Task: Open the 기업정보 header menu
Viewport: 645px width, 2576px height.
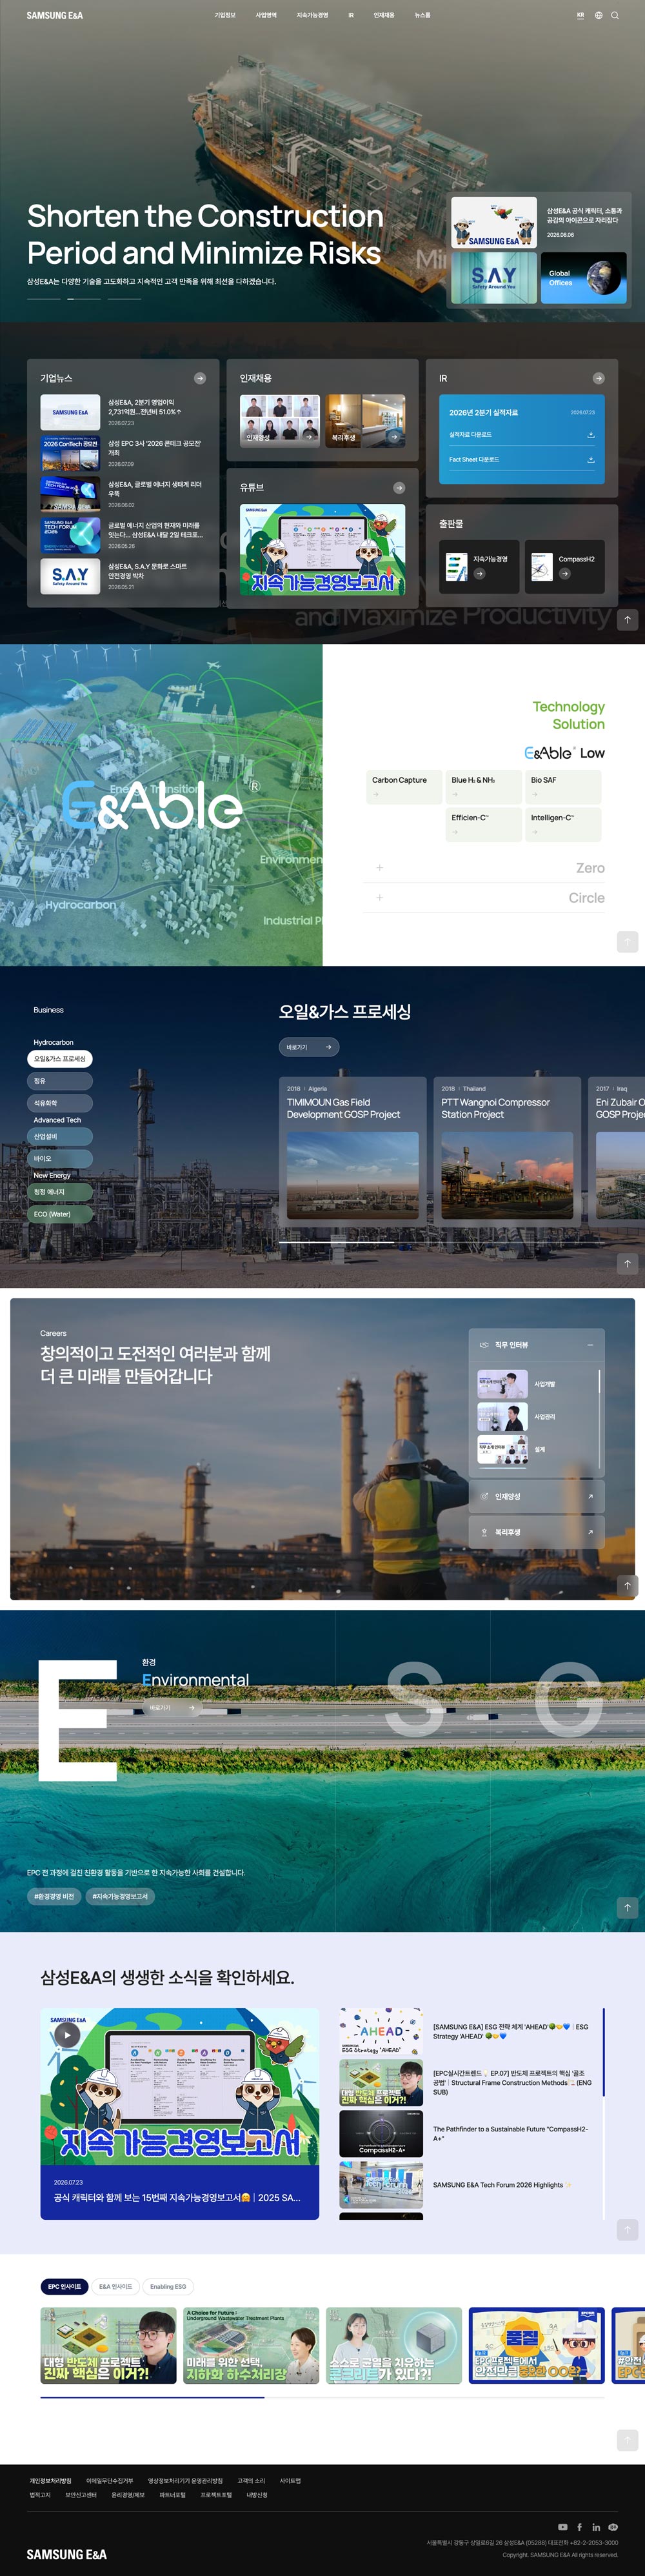Action: click(x=225, y=16)
